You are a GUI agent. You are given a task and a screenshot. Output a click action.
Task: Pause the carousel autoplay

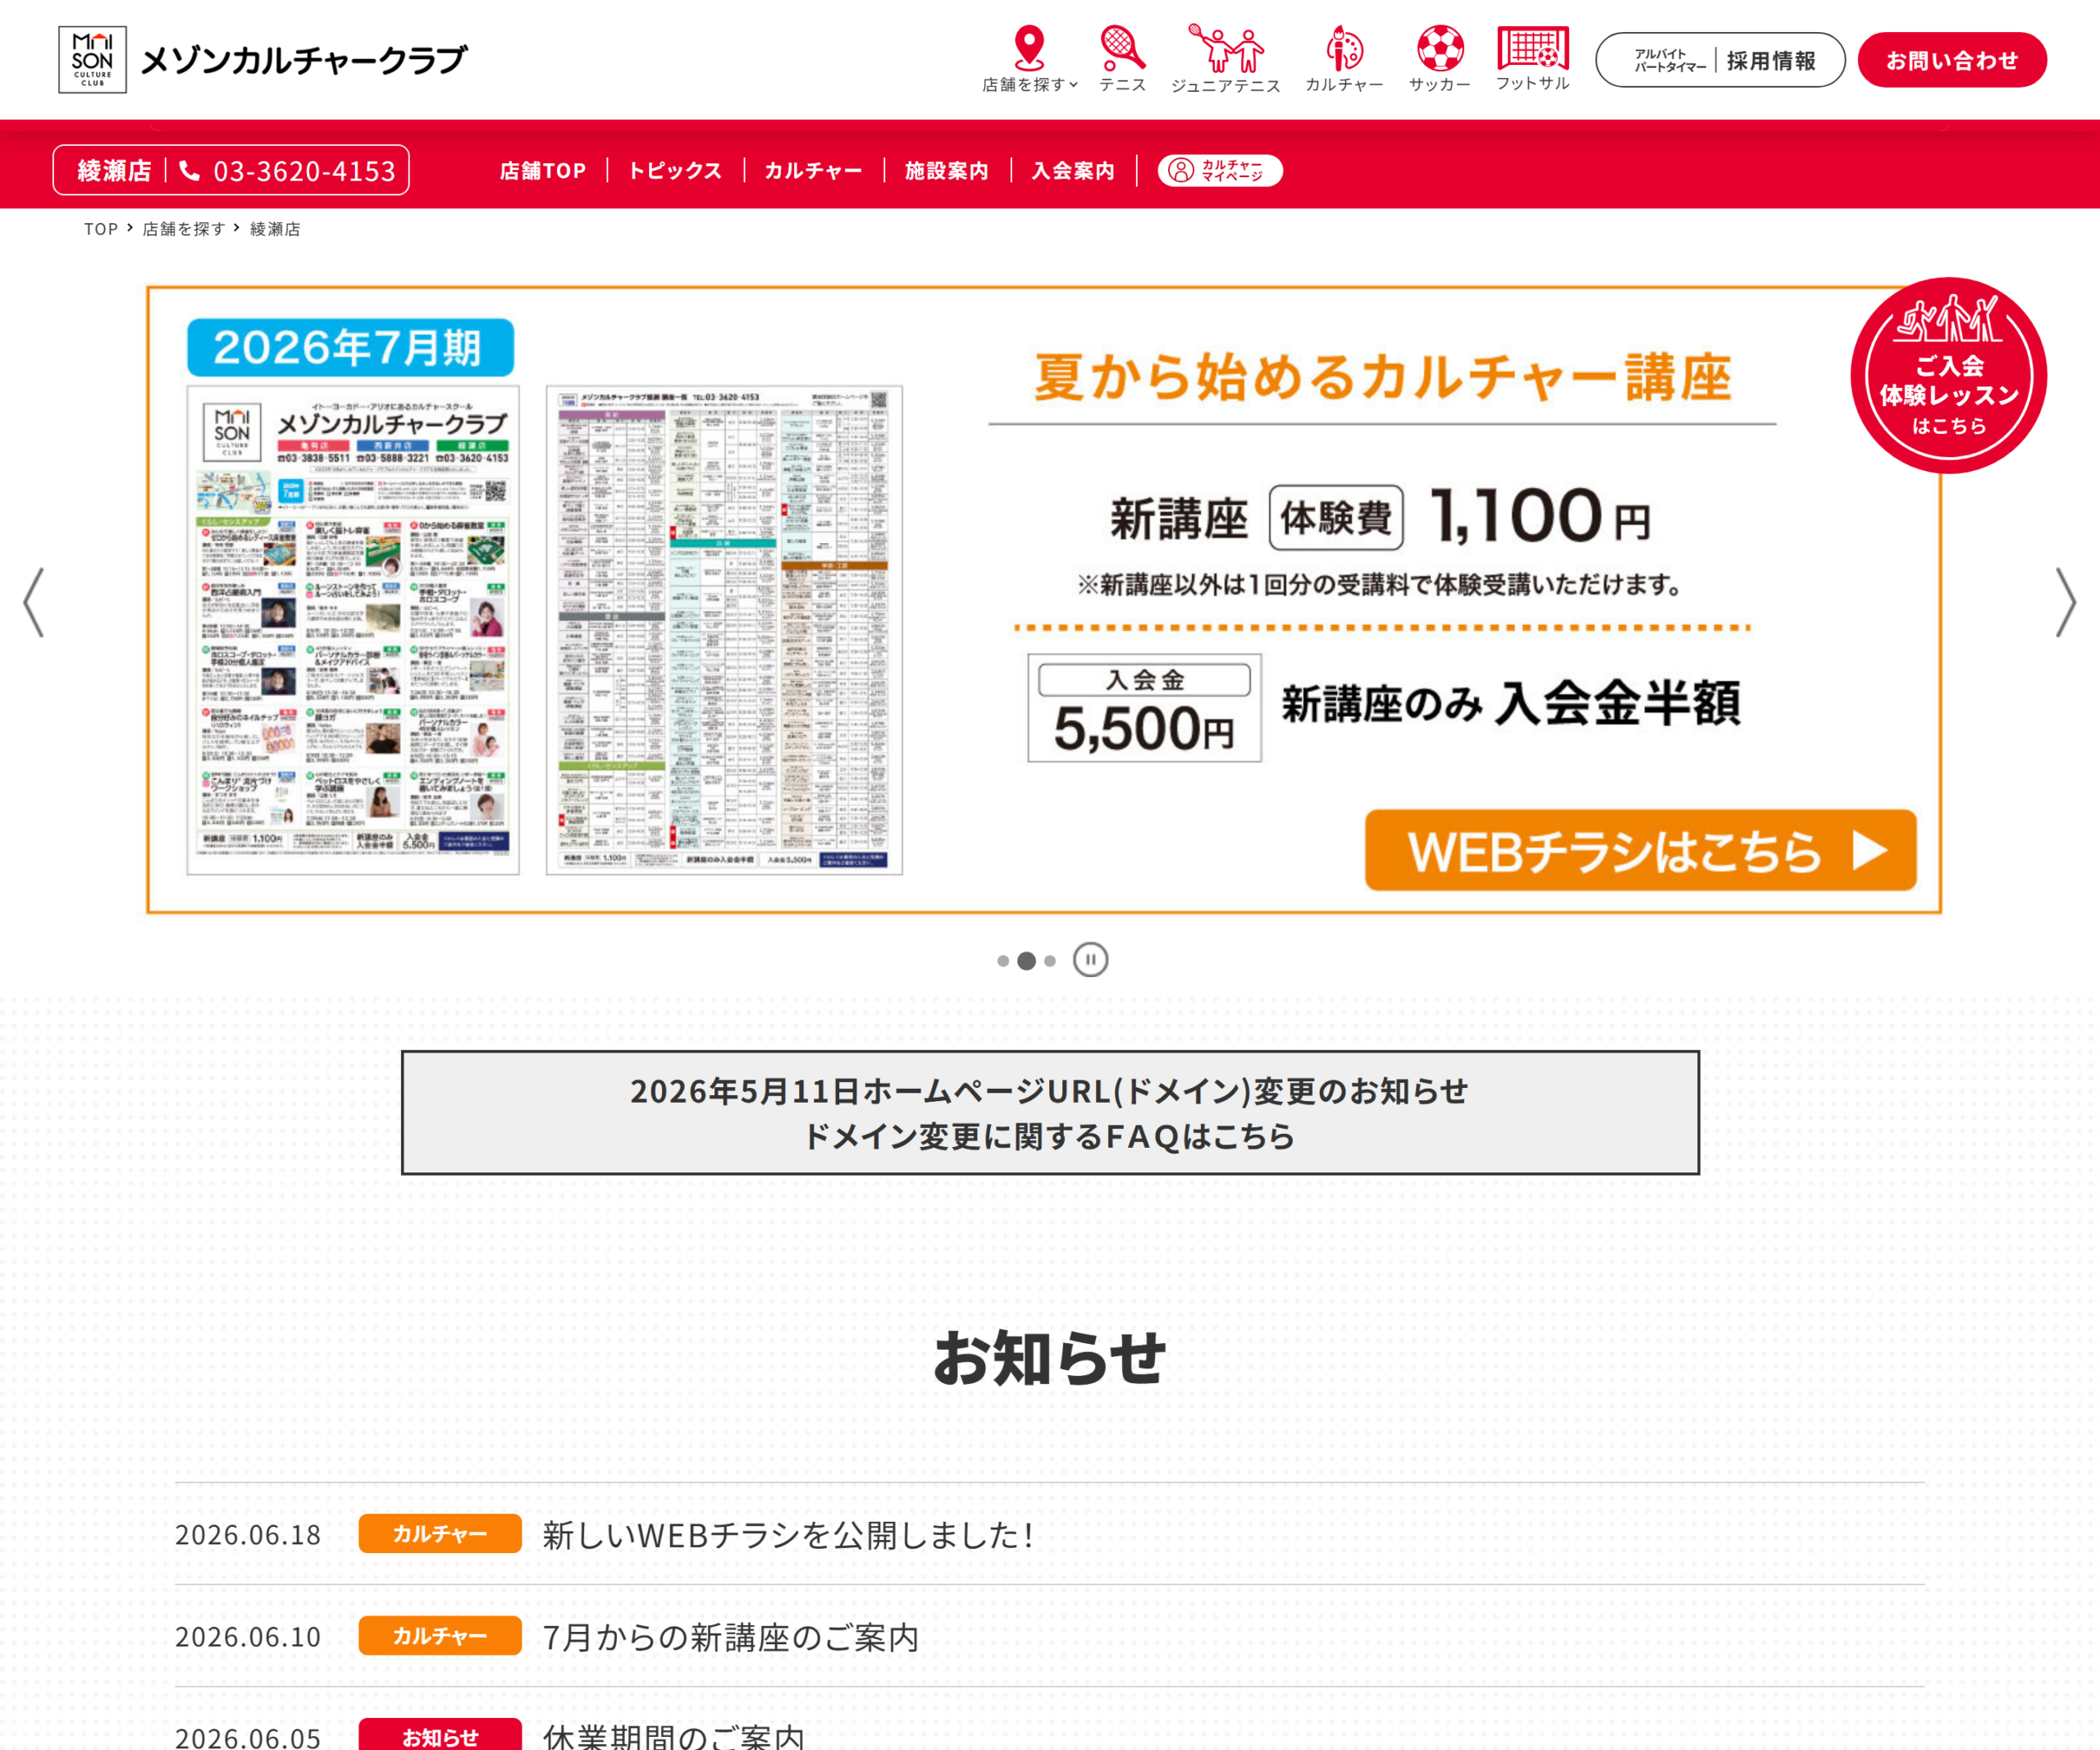point(1091,960)
